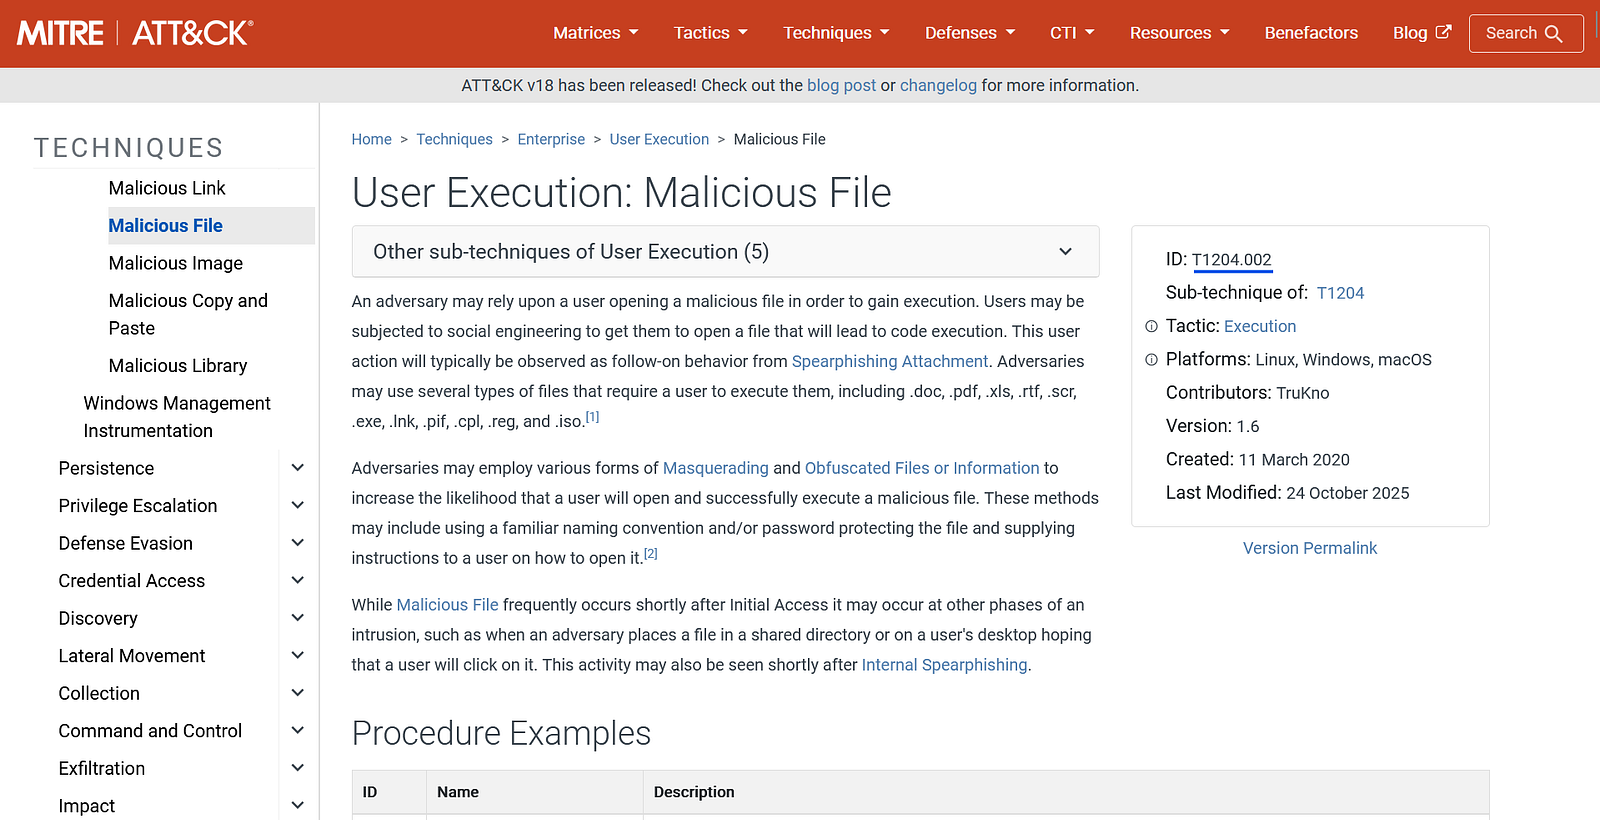The width and height of the screenshot is (1600, 820).
Task: Open the Tactics dropdown menu
Action: 711,33
